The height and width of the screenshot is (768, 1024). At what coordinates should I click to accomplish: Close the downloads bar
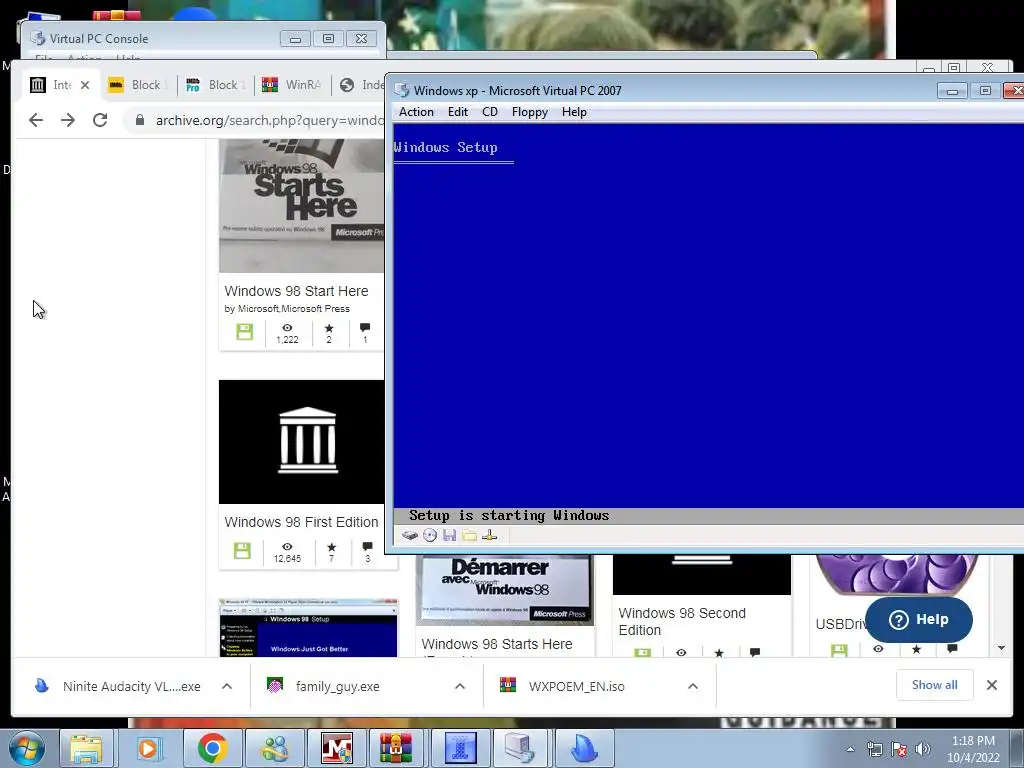992,685
